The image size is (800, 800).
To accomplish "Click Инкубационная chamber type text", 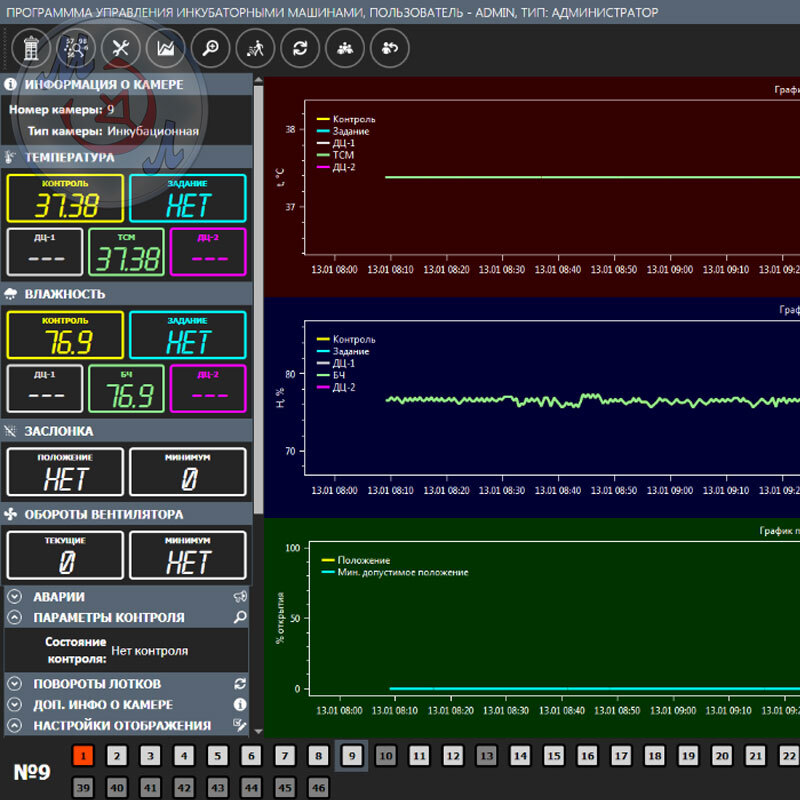I will [x=153, y=131].
